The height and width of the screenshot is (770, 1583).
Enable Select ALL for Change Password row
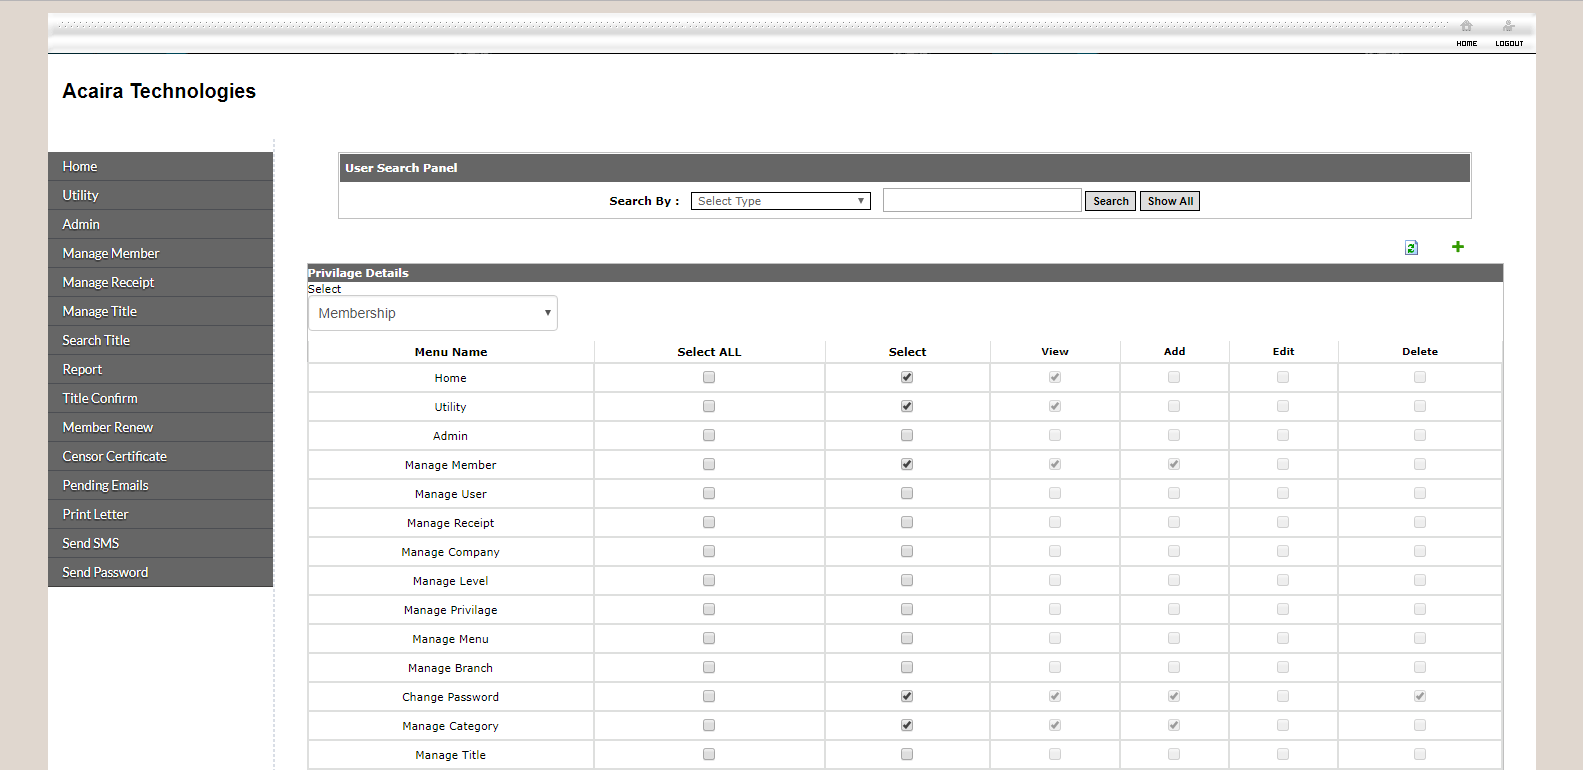(709, 697)
